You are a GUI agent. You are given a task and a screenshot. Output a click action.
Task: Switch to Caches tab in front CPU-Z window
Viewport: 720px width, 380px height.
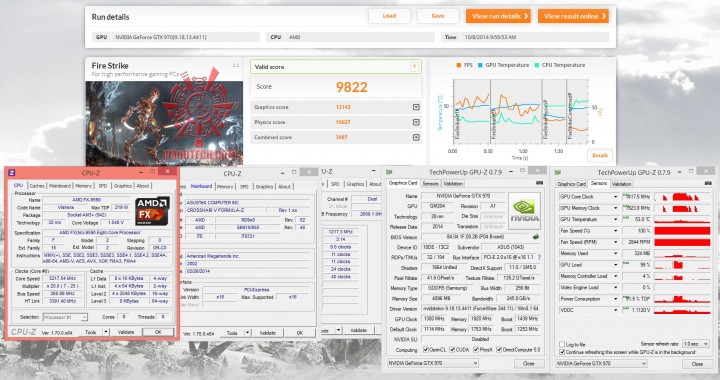(x=37, y=186)
